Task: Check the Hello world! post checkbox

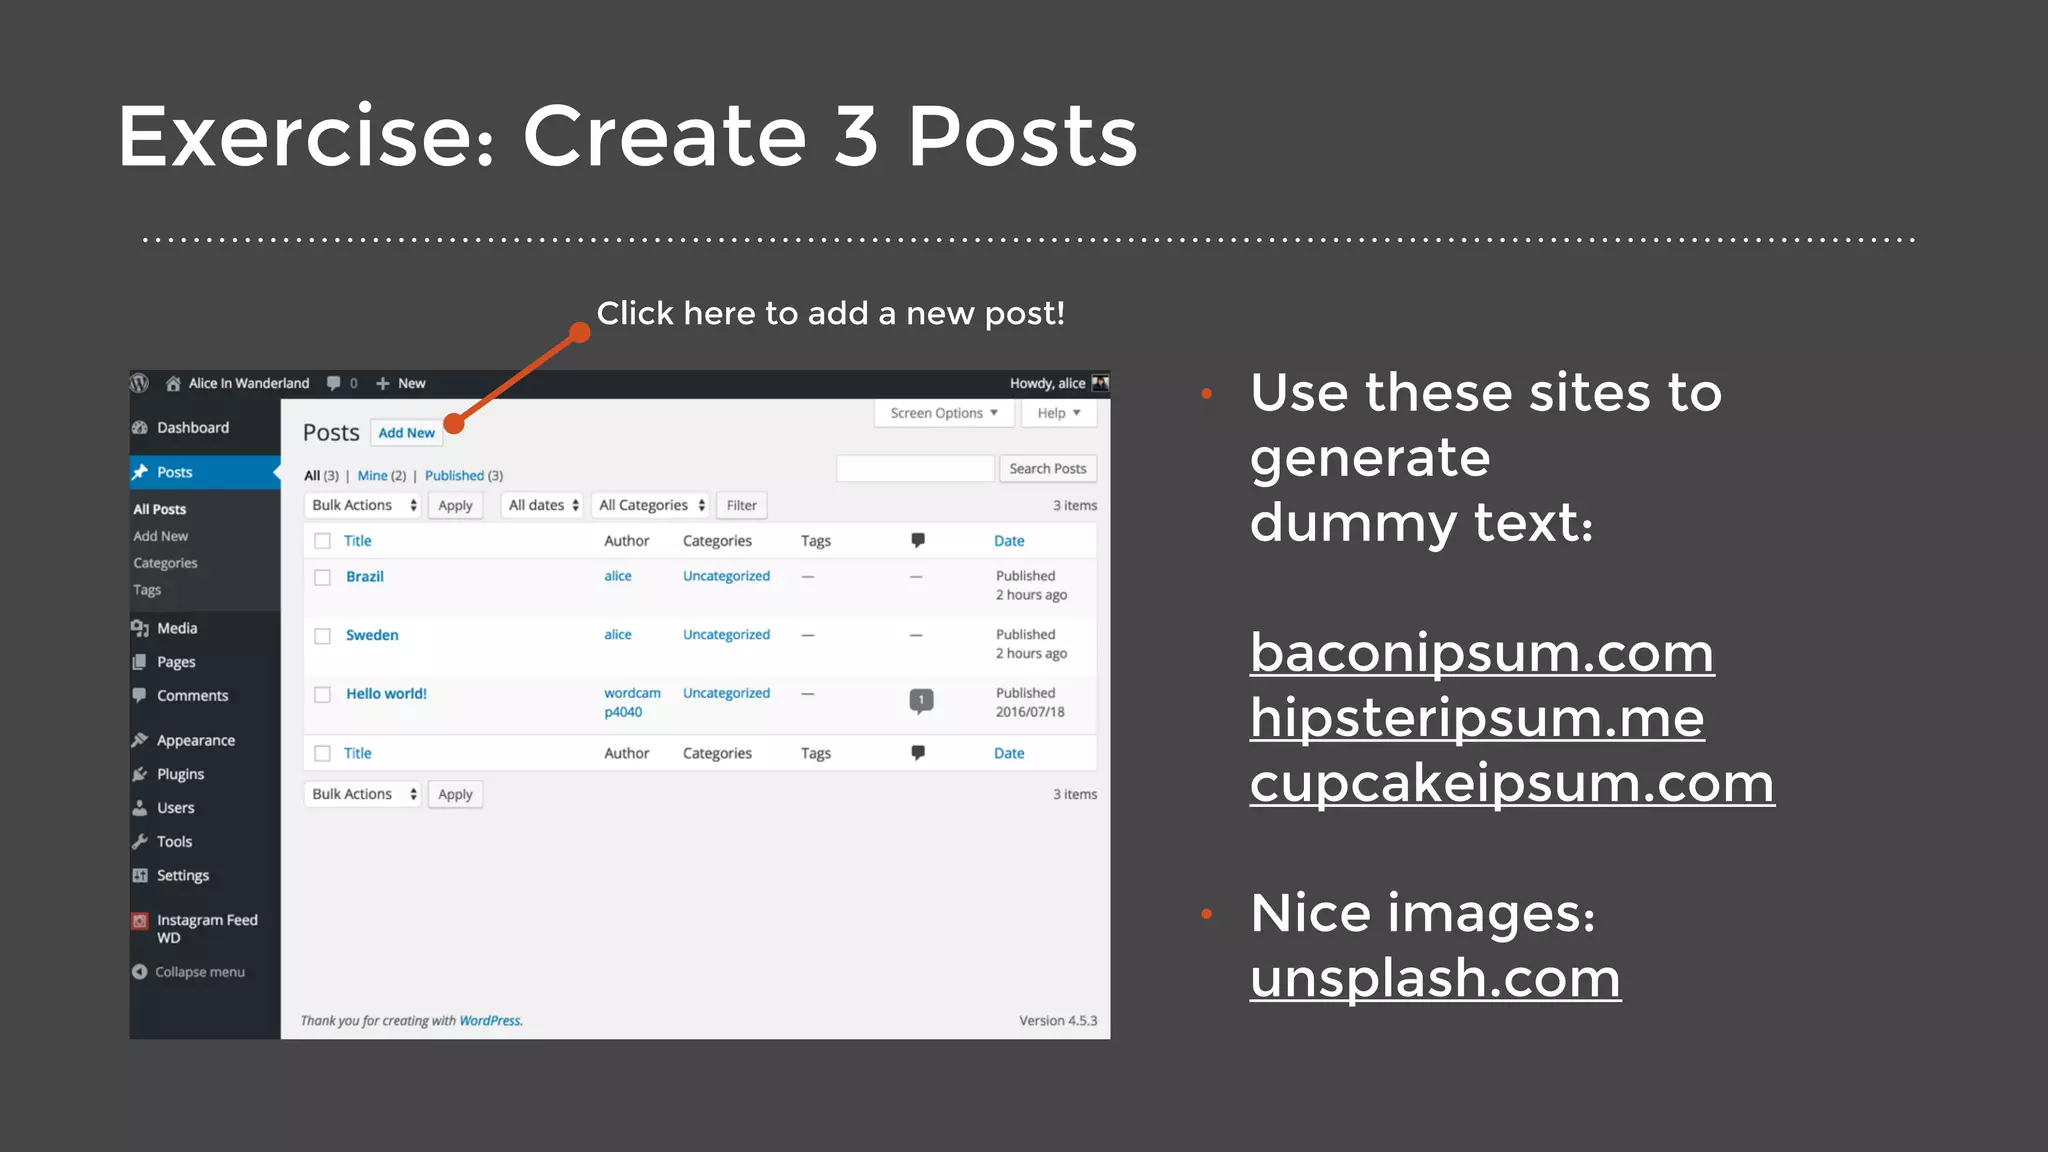Action: (x=322, y=694)
